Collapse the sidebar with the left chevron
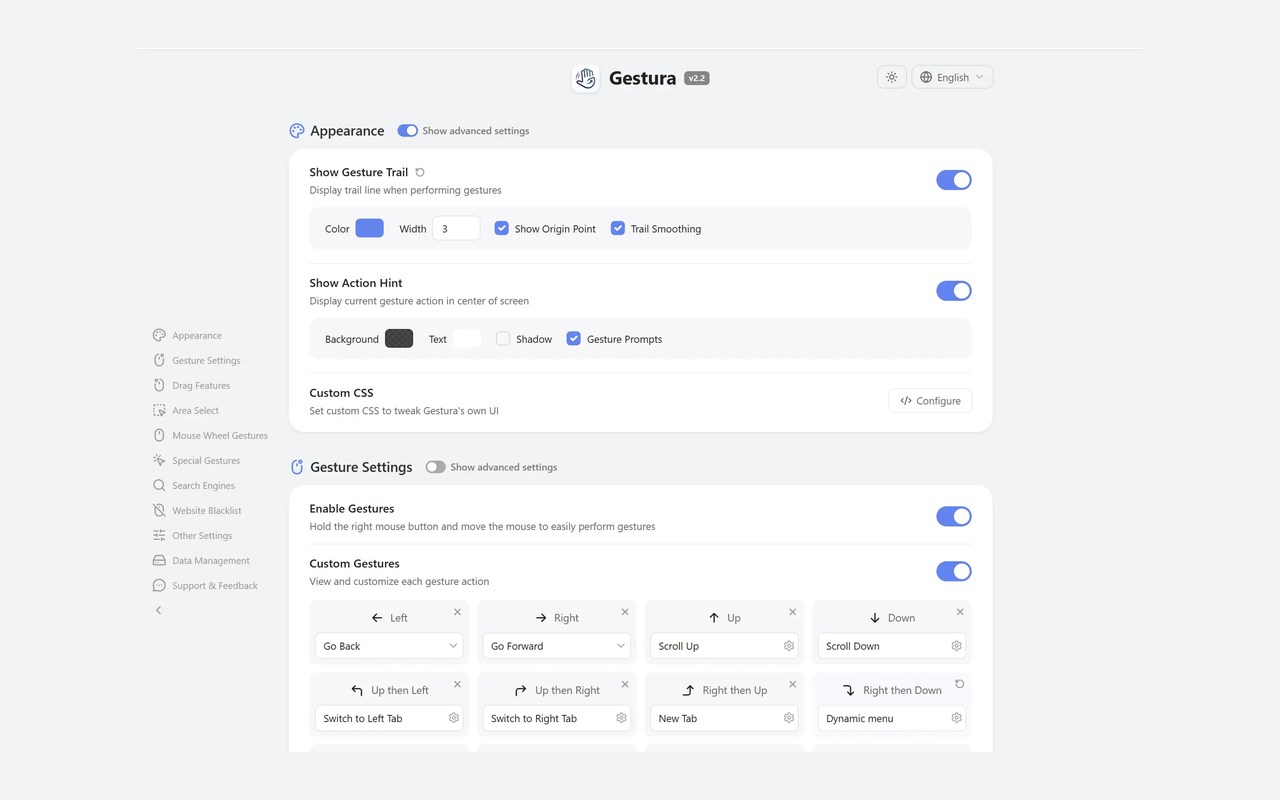 [158, 610]
